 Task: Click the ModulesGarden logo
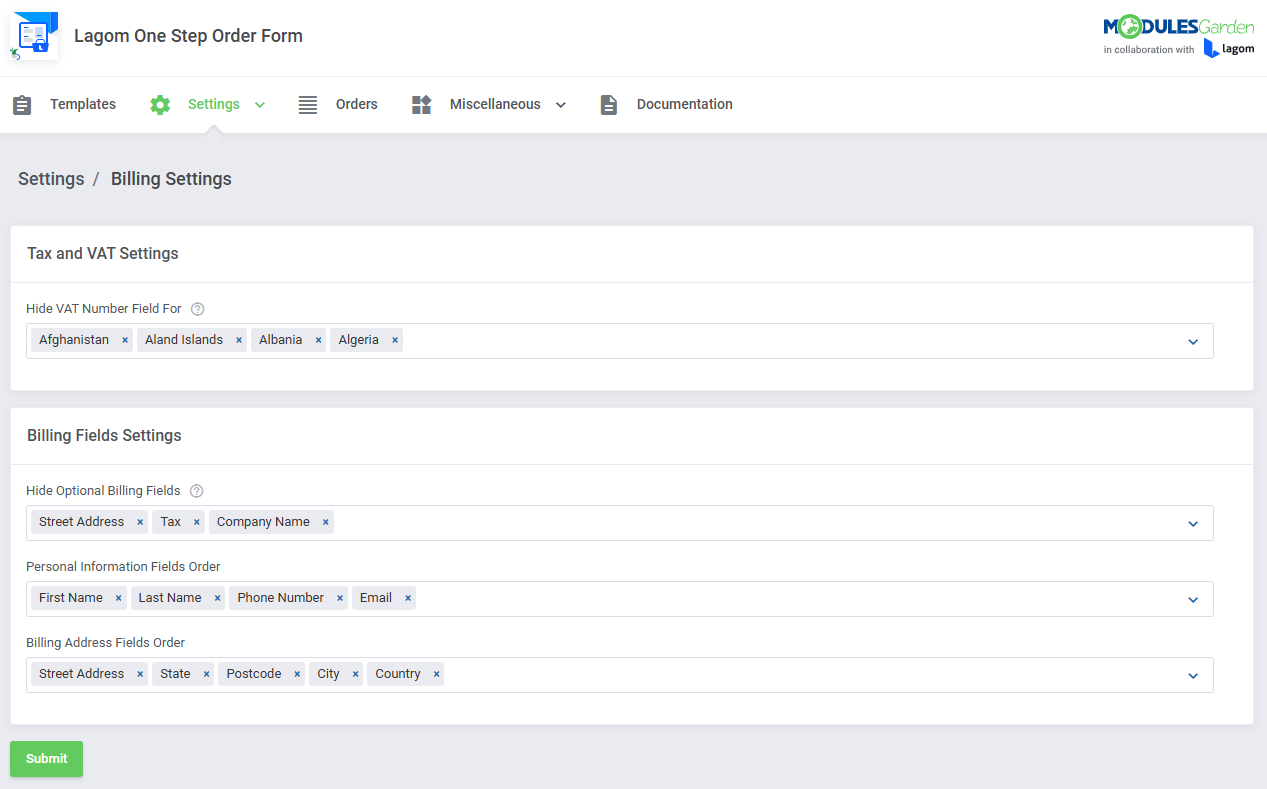[x=1179, y=27]
